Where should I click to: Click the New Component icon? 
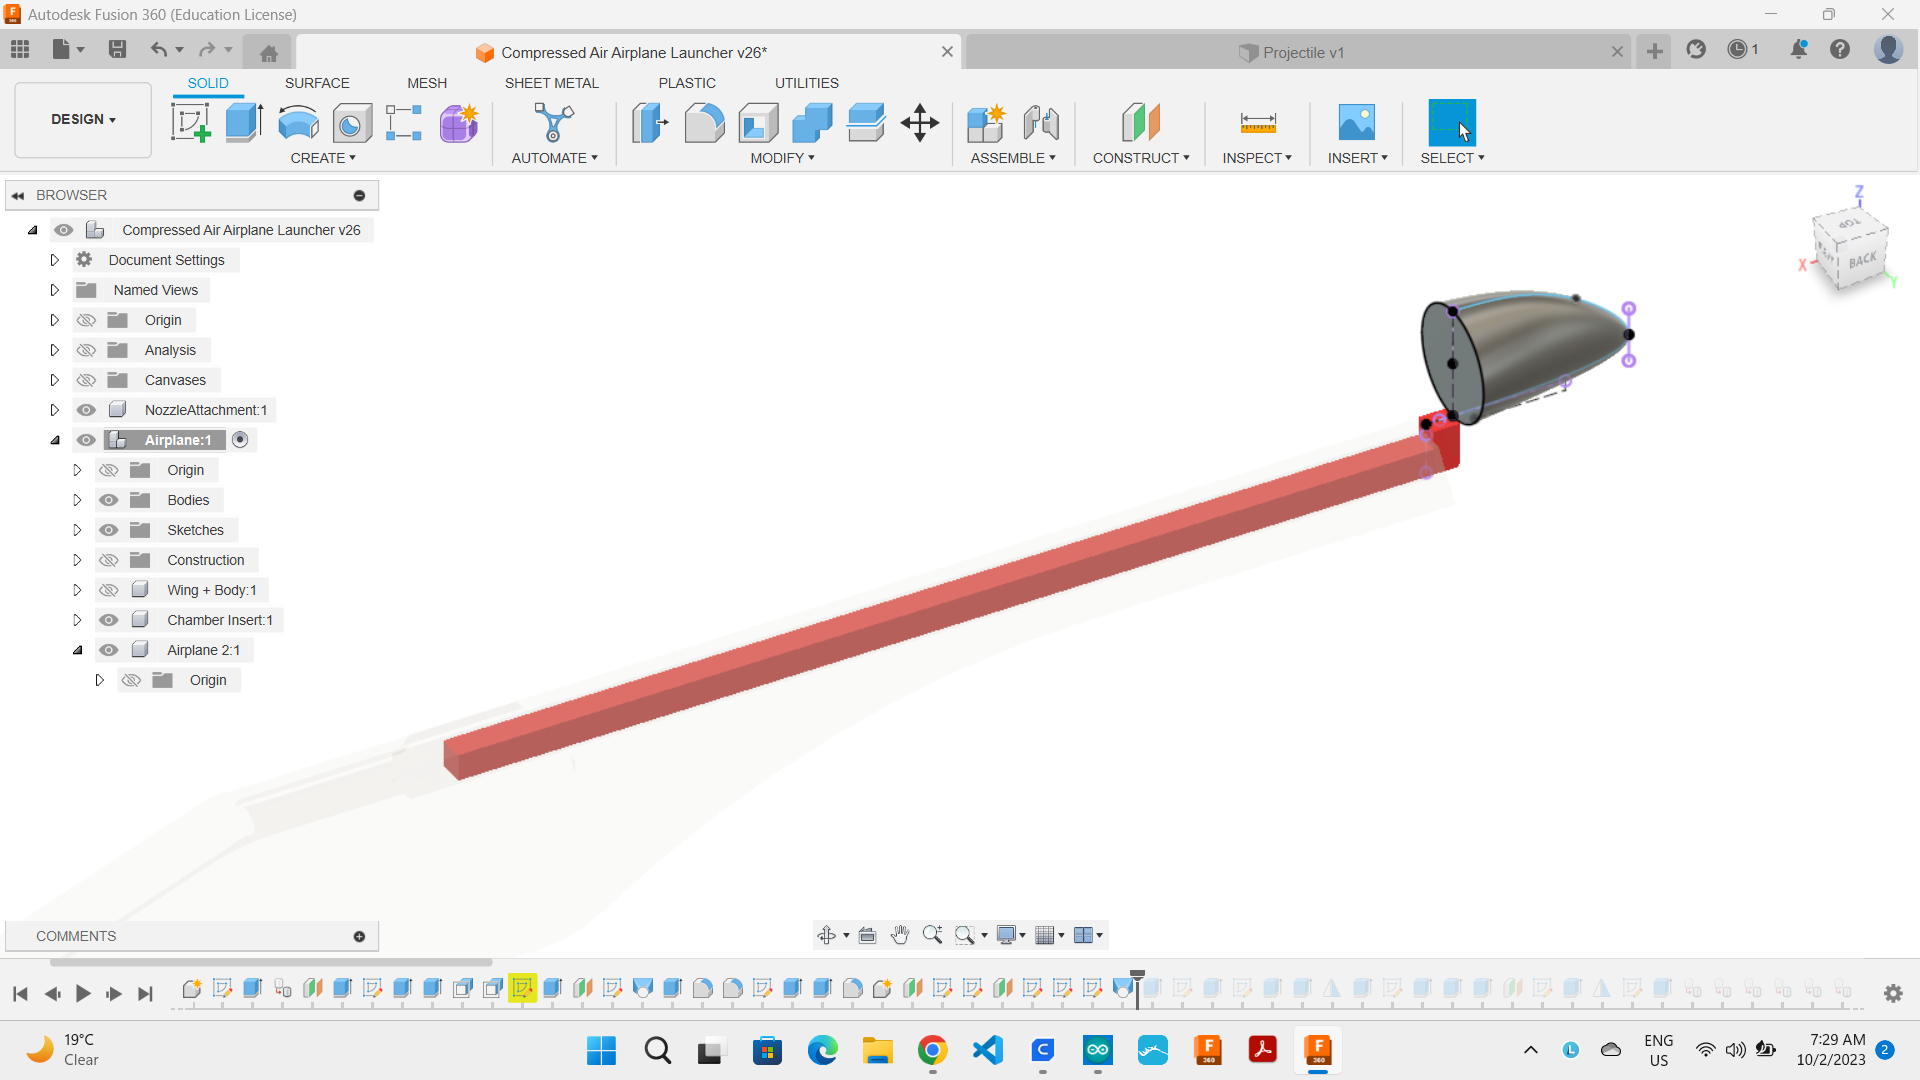coord(986,123)
